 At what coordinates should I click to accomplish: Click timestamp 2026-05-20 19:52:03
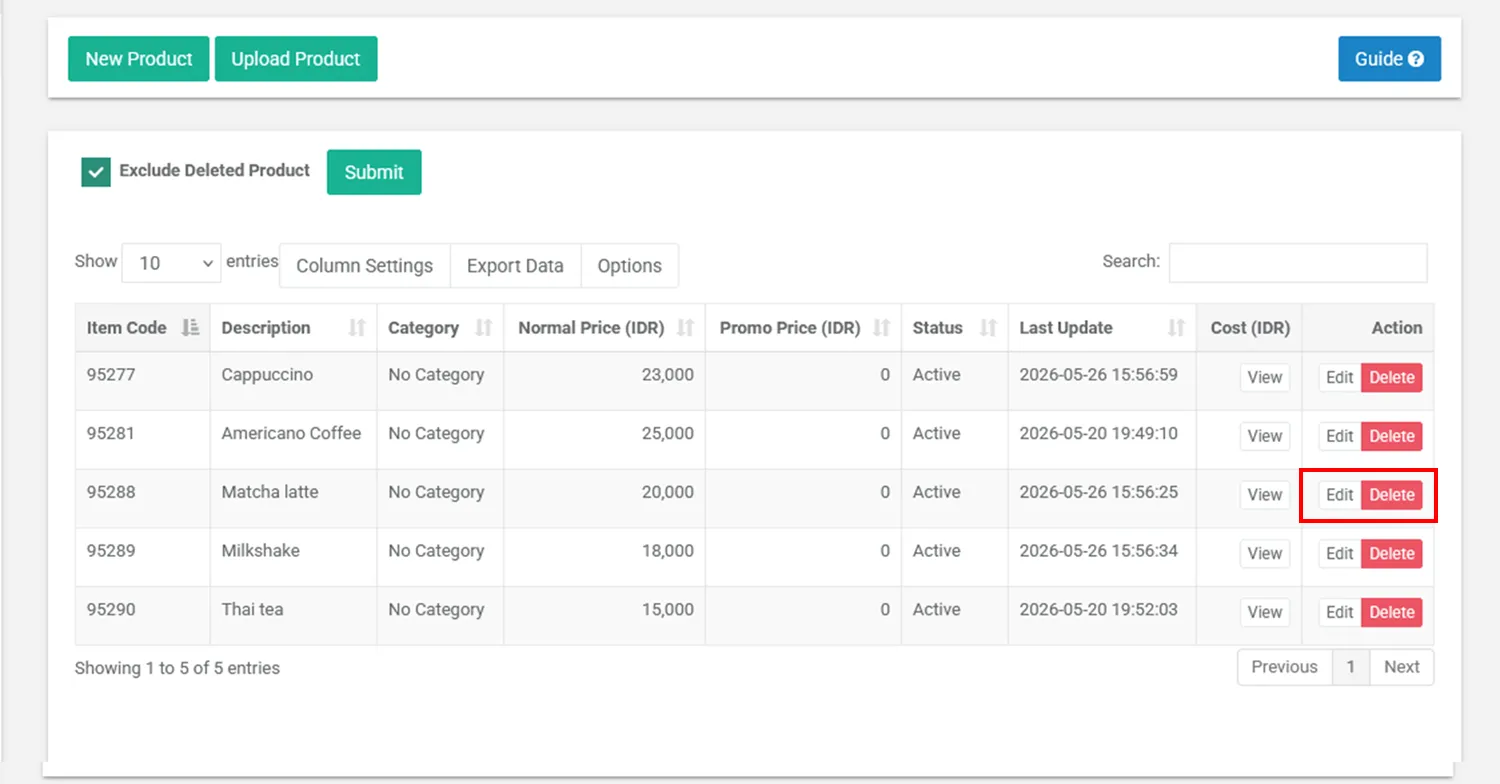(x=1098, y=610)
